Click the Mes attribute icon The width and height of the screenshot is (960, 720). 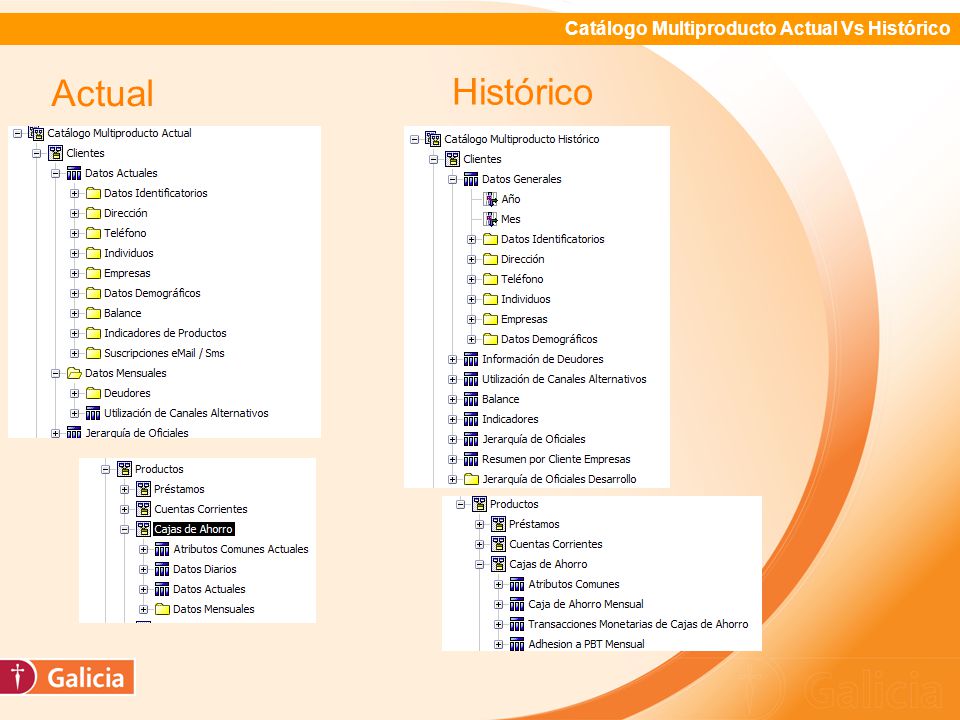pos(490,219)
